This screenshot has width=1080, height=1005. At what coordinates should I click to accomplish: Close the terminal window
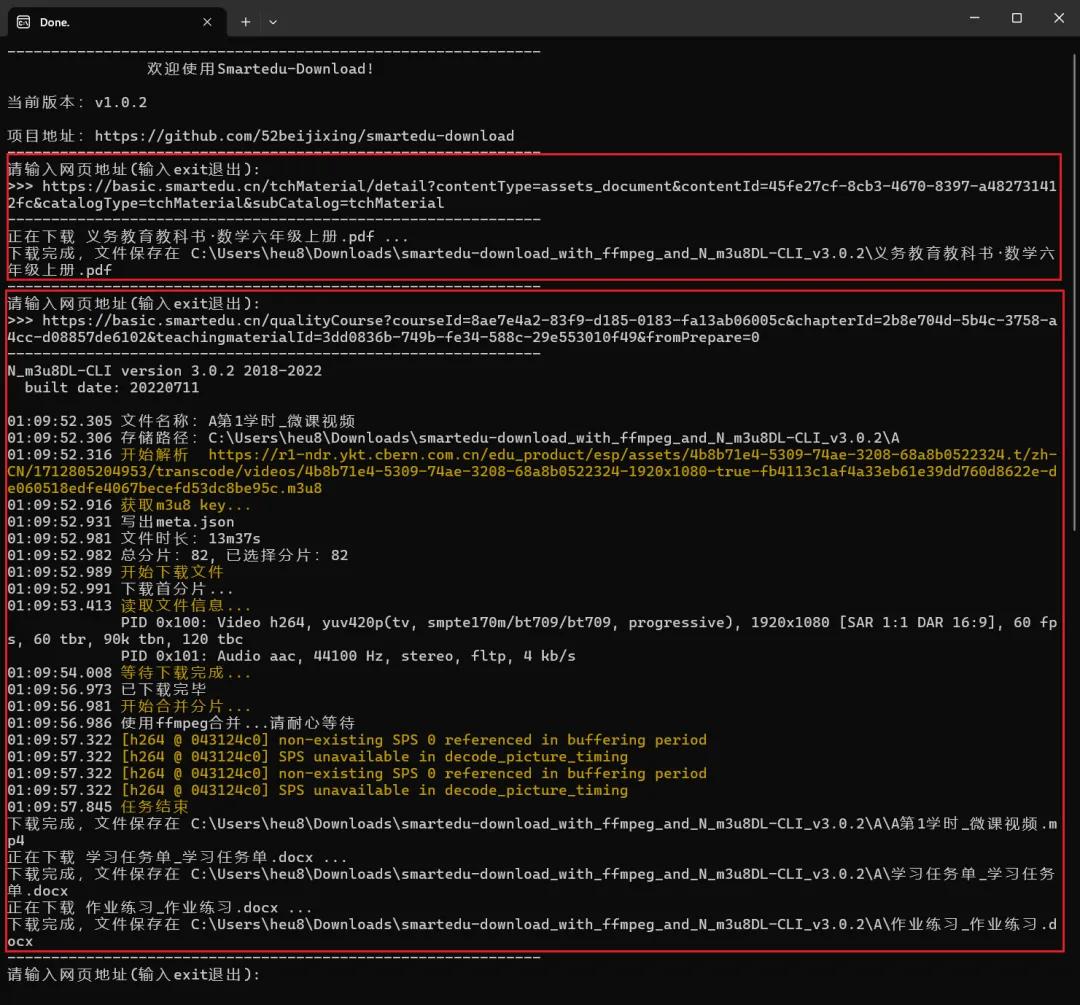(x=1059, y=18)
